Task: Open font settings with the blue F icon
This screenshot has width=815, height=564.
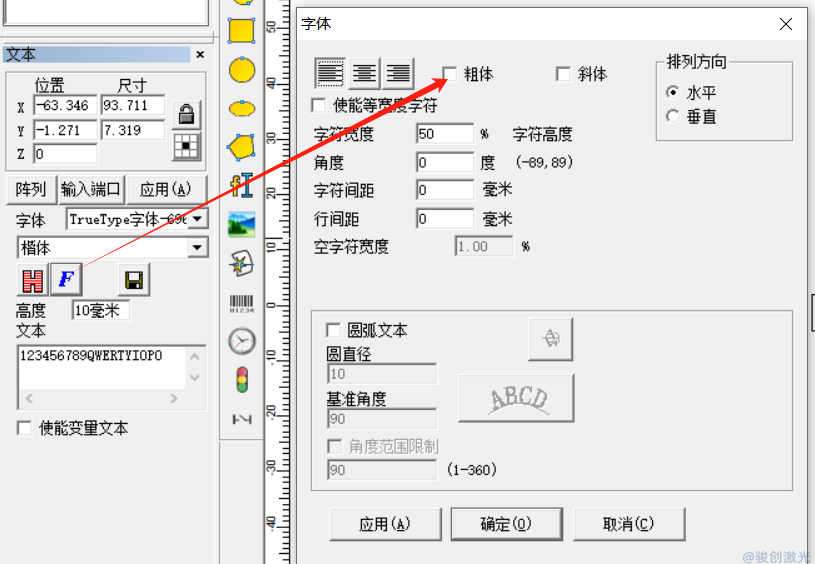Action: pos(67,280)
